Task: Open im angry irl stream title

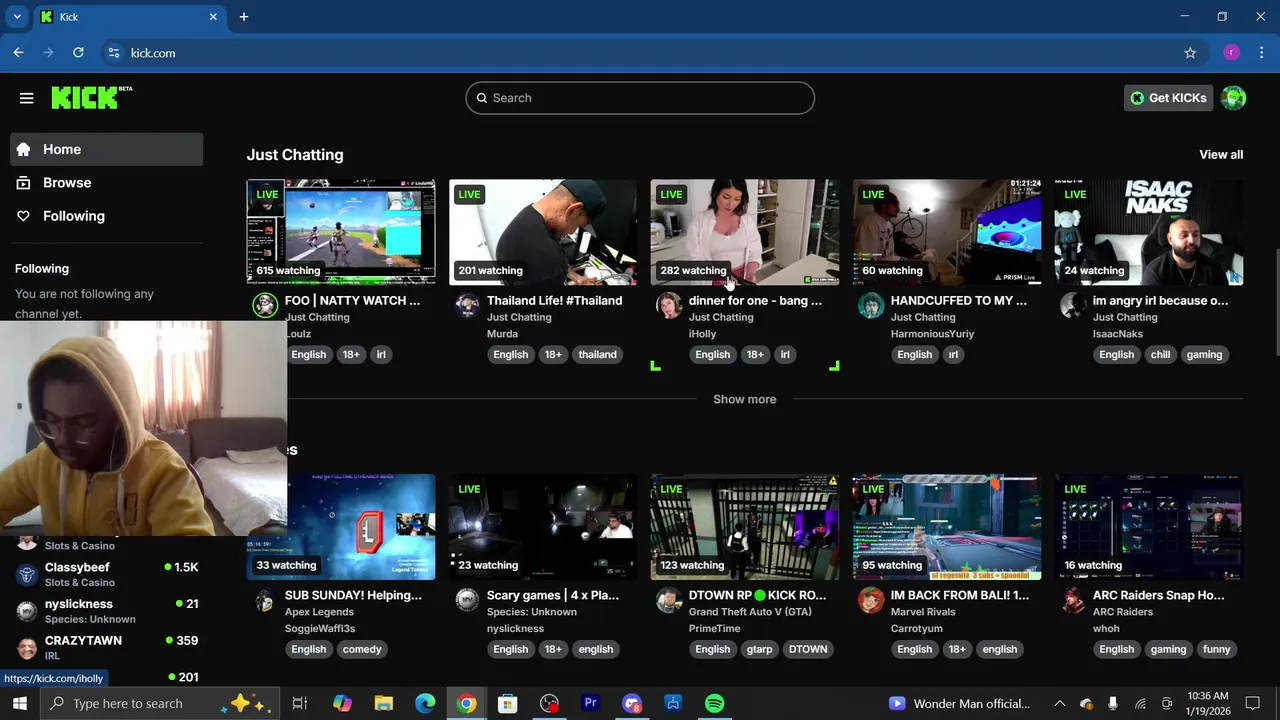Action: (x=1160, y=301)
